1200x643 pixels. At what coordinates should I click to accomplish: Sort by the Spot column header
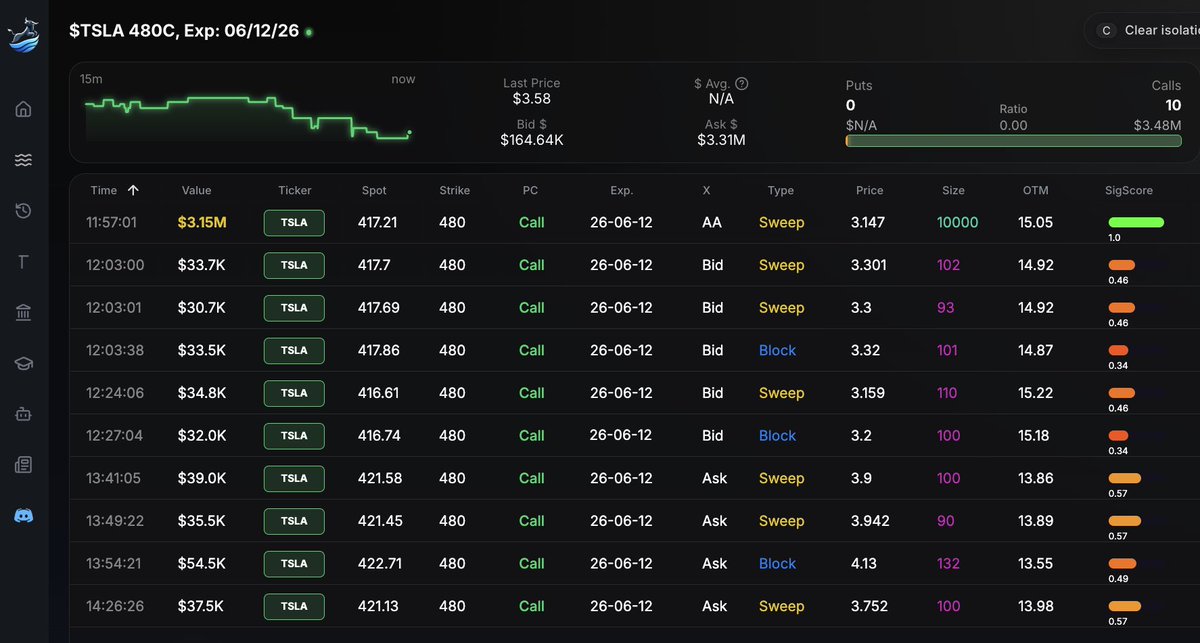click(374, 190)
